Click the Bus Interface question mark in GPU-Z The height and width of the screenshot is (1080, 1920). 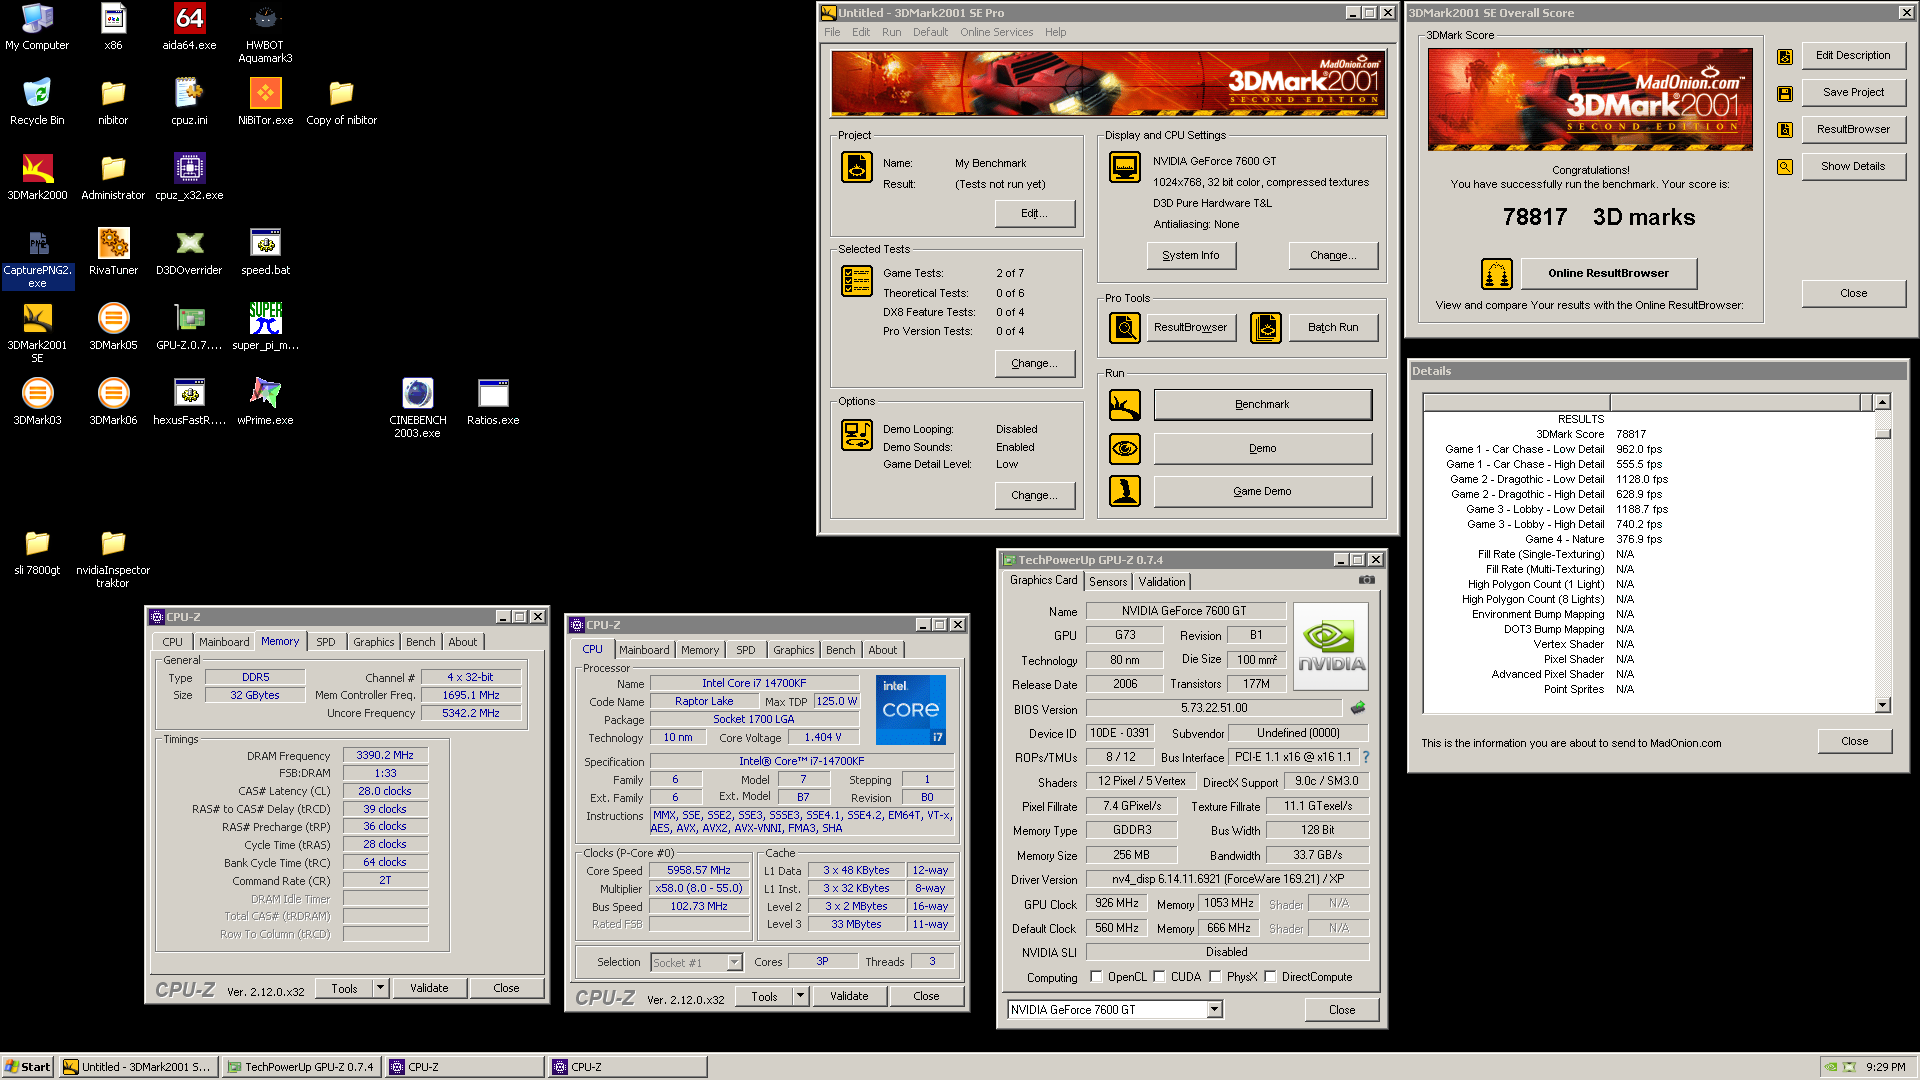coord(1366,757)
